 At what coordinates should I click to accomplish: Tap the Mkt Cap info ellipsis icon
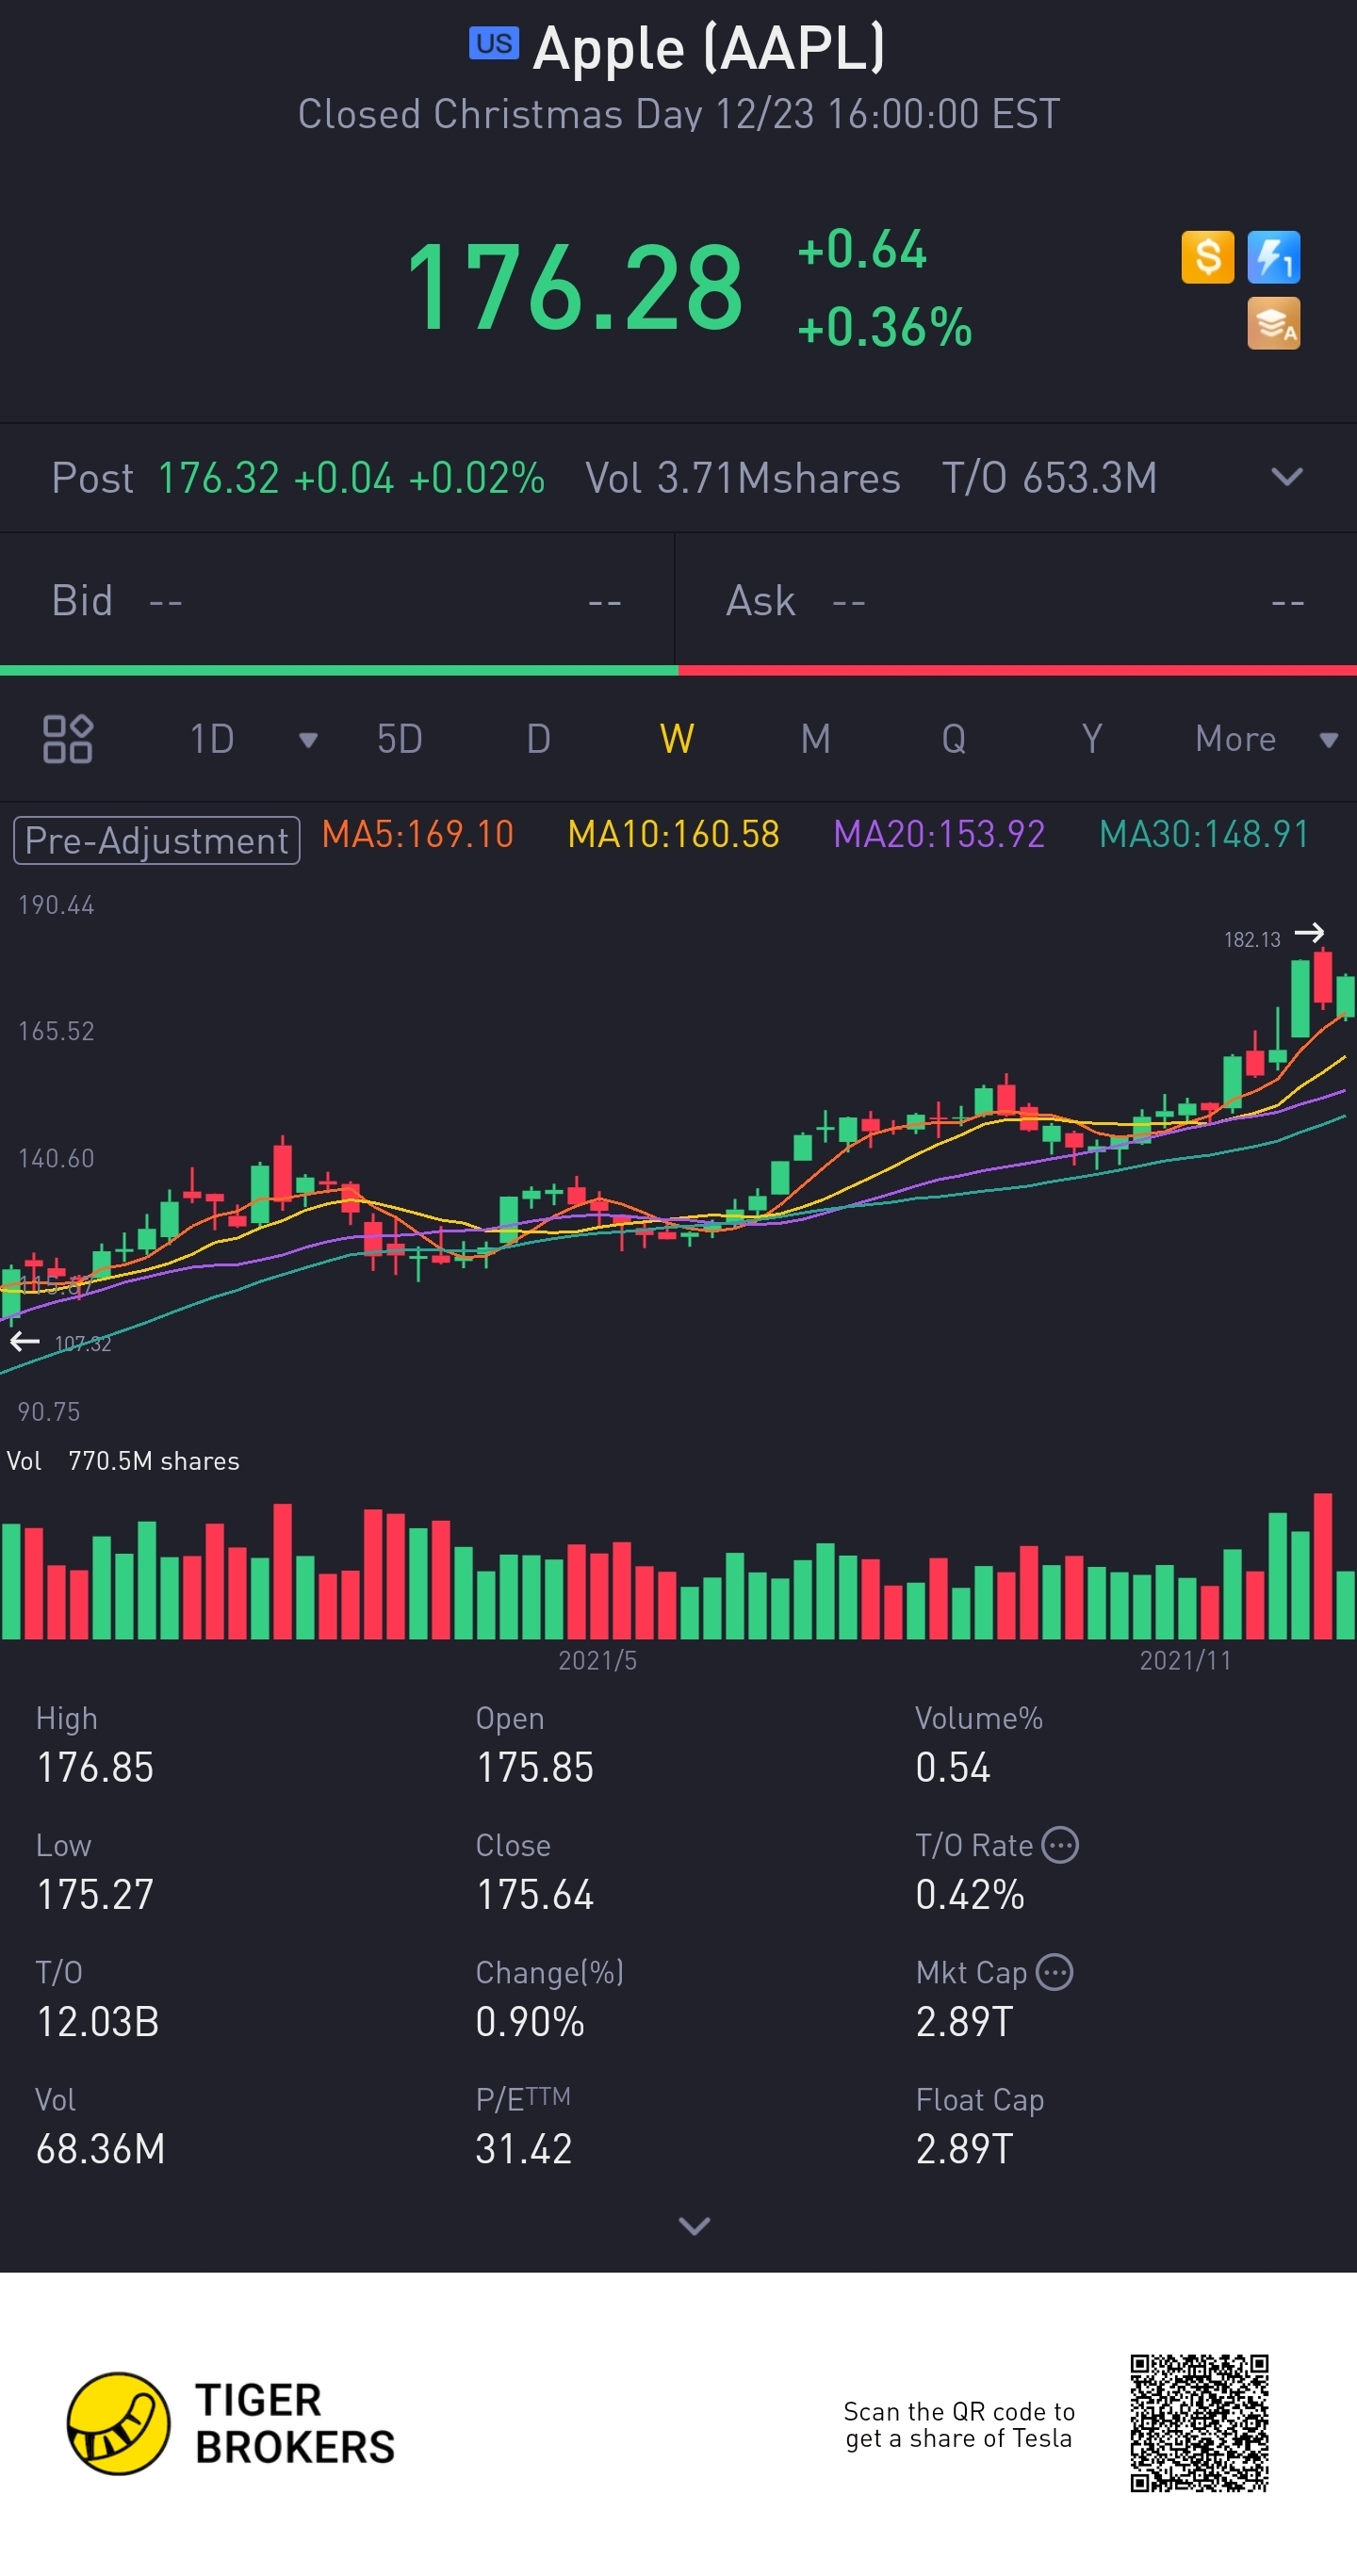(x=1054, y=1972)
